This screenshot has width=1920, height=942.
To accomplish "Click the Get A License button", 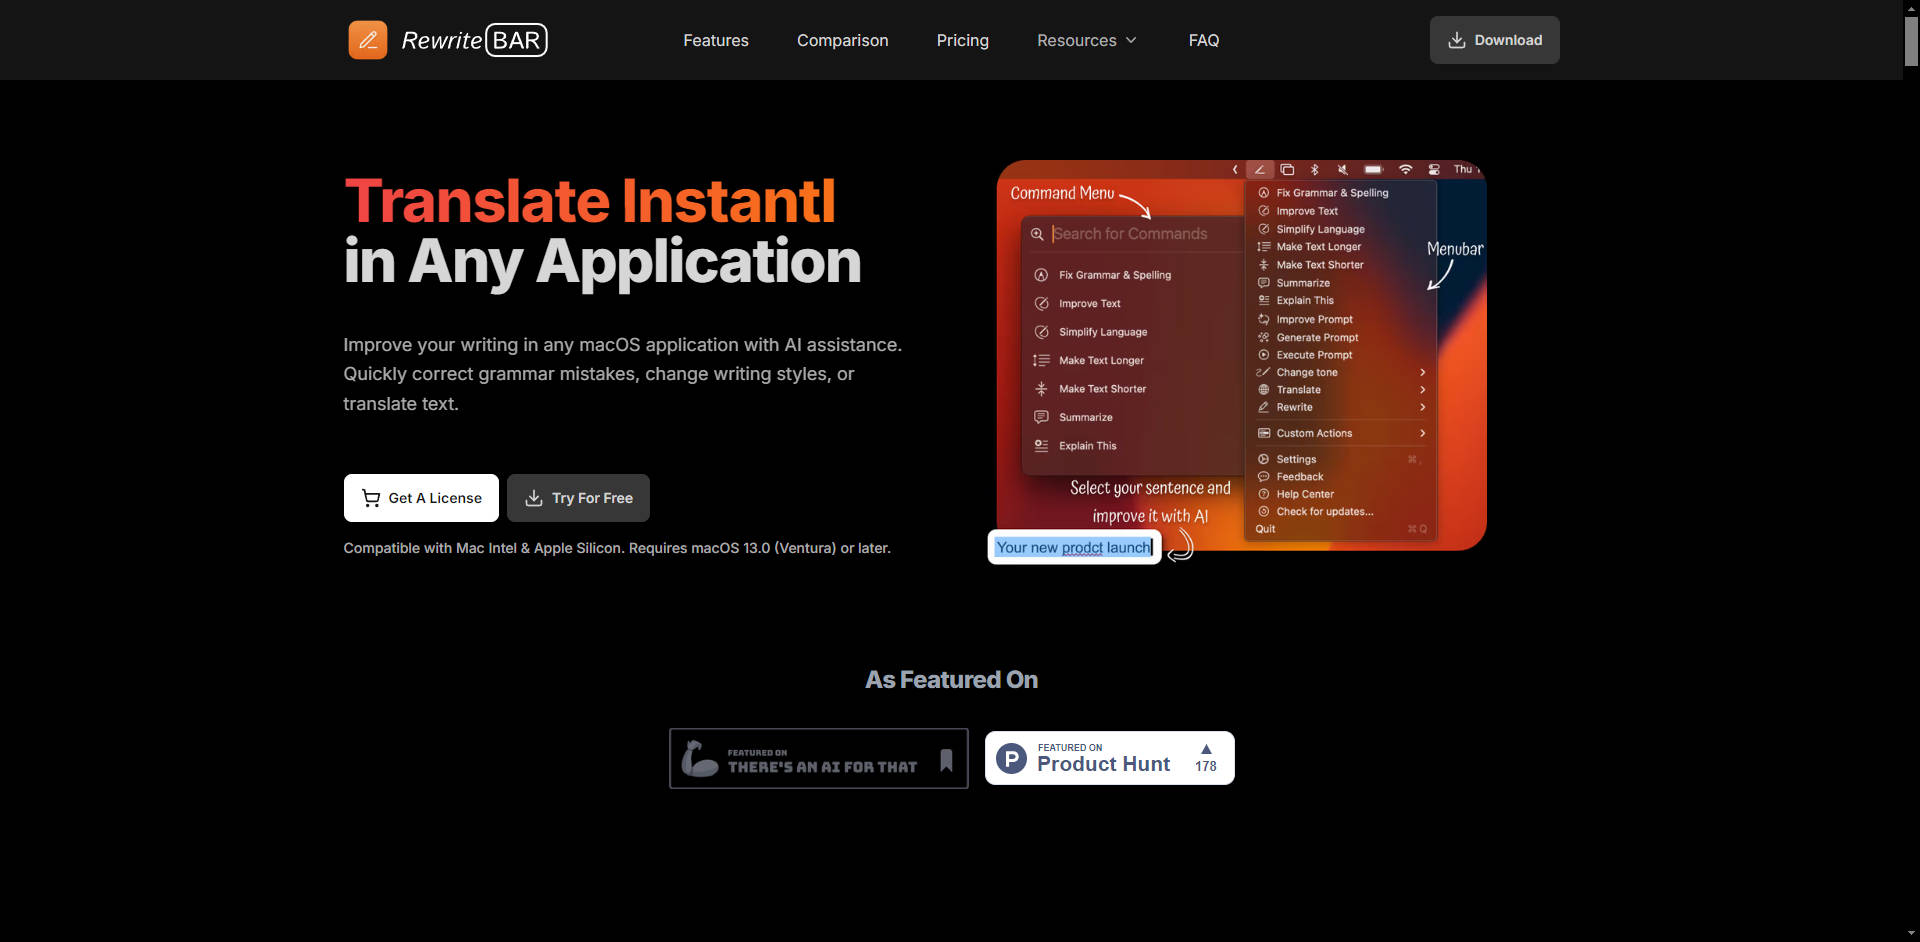I will point(421,498).
